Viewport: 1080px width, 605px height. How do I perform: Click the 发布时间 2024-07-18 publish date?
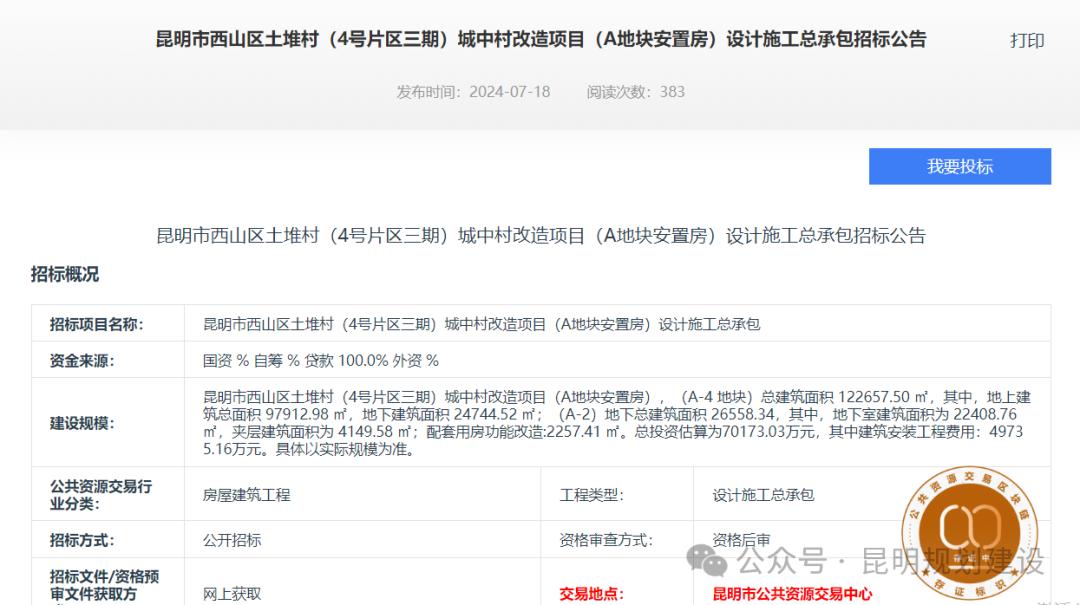473,91
